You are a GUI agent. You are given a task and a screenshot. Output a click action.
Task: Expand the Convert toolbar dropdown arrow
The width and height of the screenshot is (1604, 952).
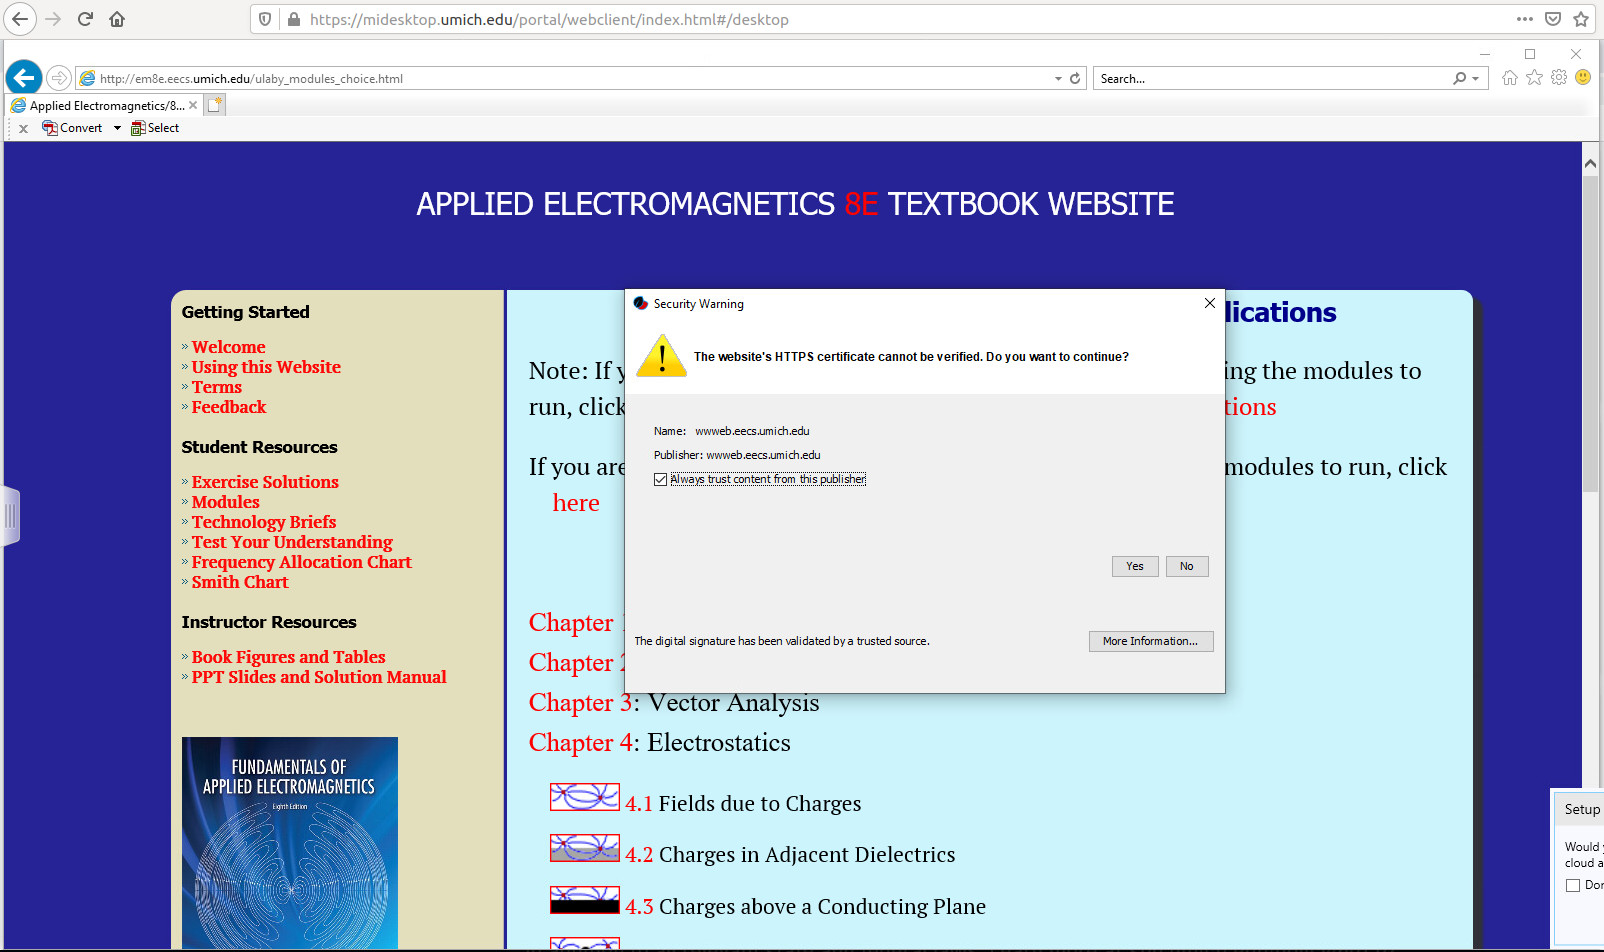pos(117,128)
